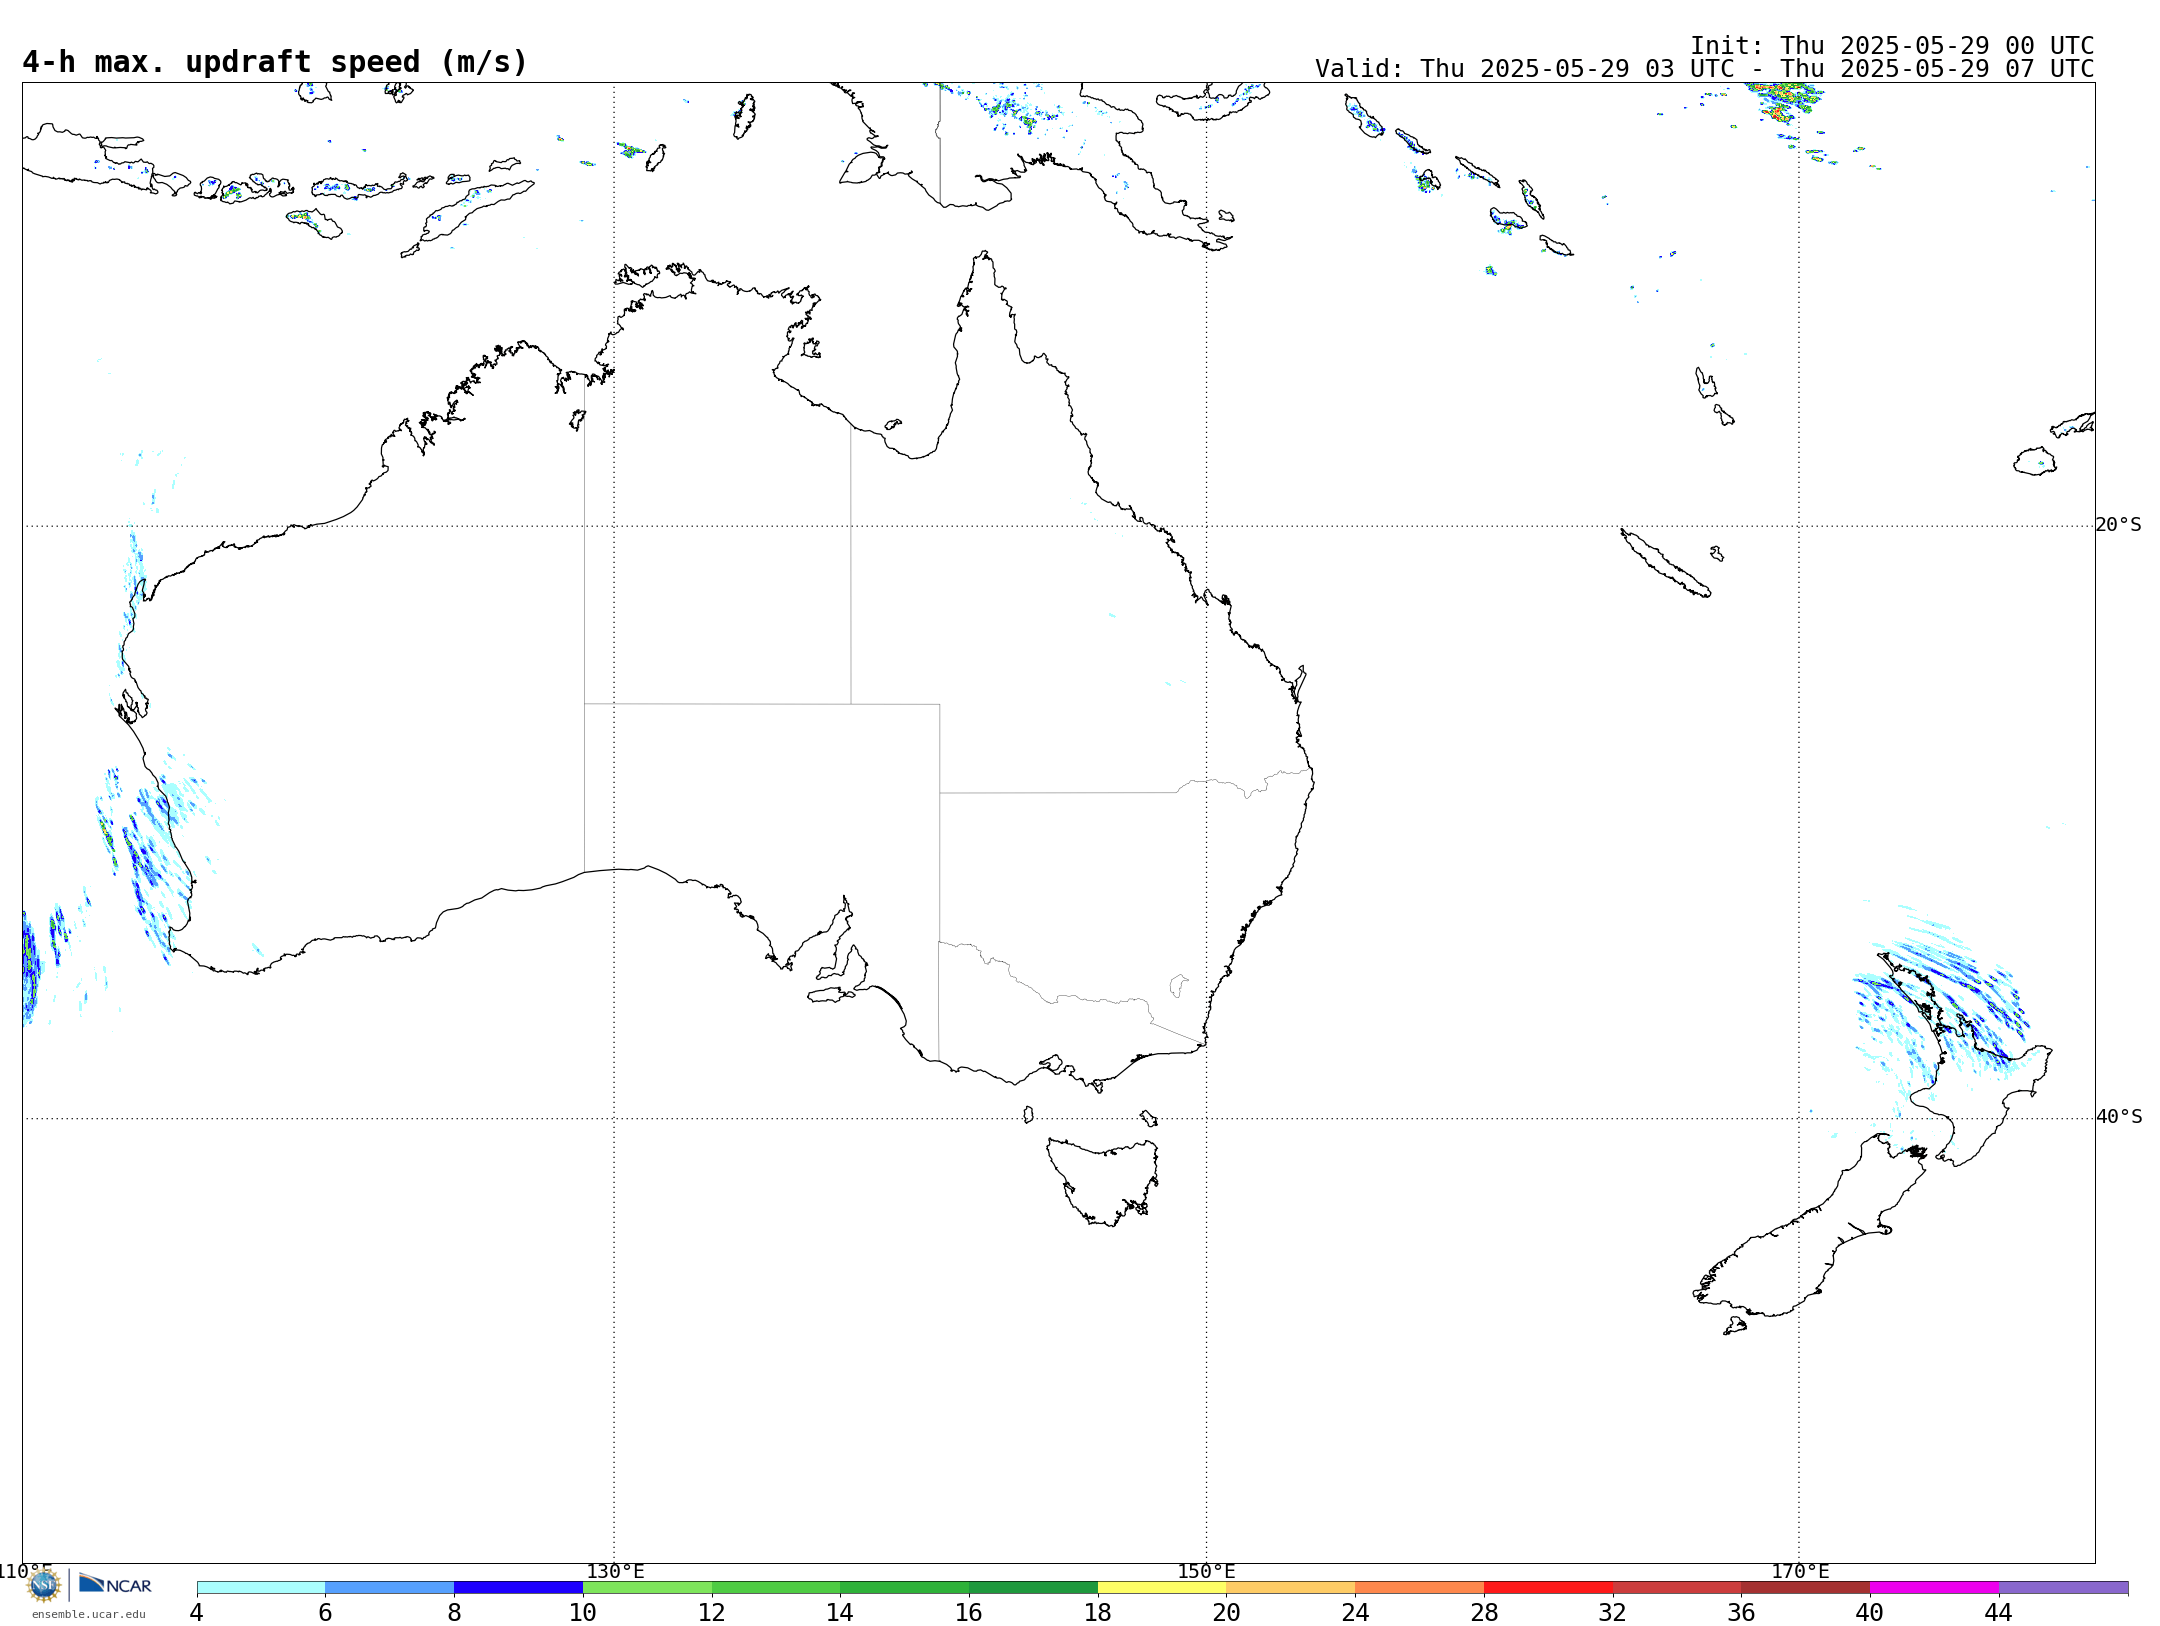Click the dark blue 8-10 m/s swatch
Screen dimensions: 2160x1626
click(518, 1587)
